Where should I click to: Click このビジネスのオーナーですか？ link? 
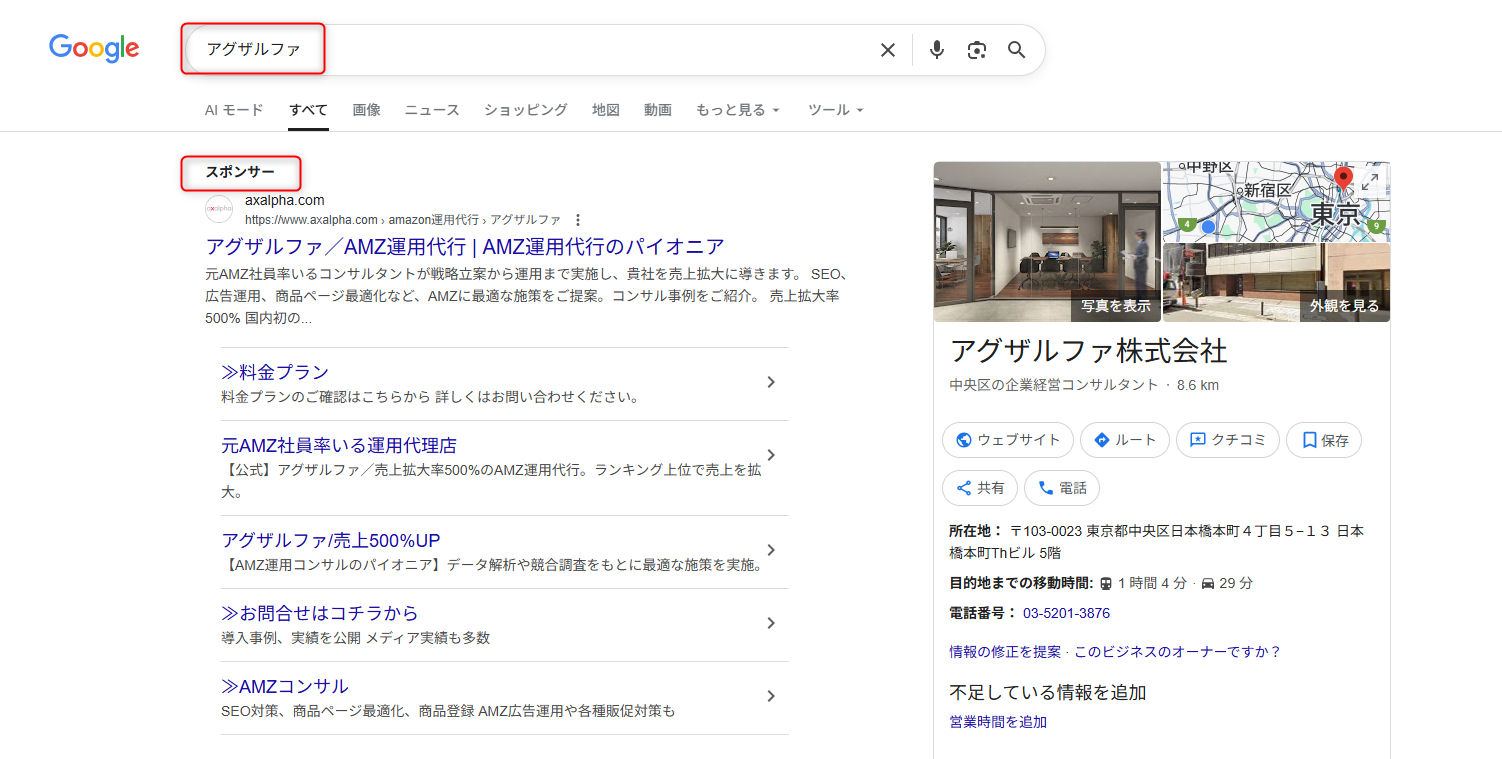click(1178, 652)
